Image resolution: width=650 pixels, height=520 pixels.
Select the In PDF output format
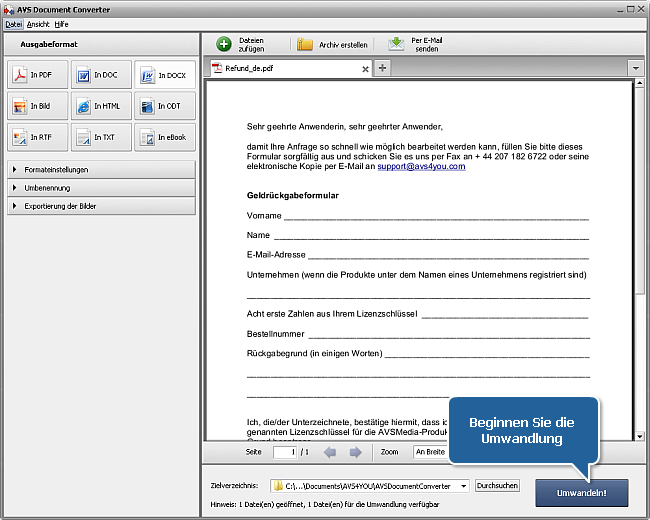[x=37, y=75]
